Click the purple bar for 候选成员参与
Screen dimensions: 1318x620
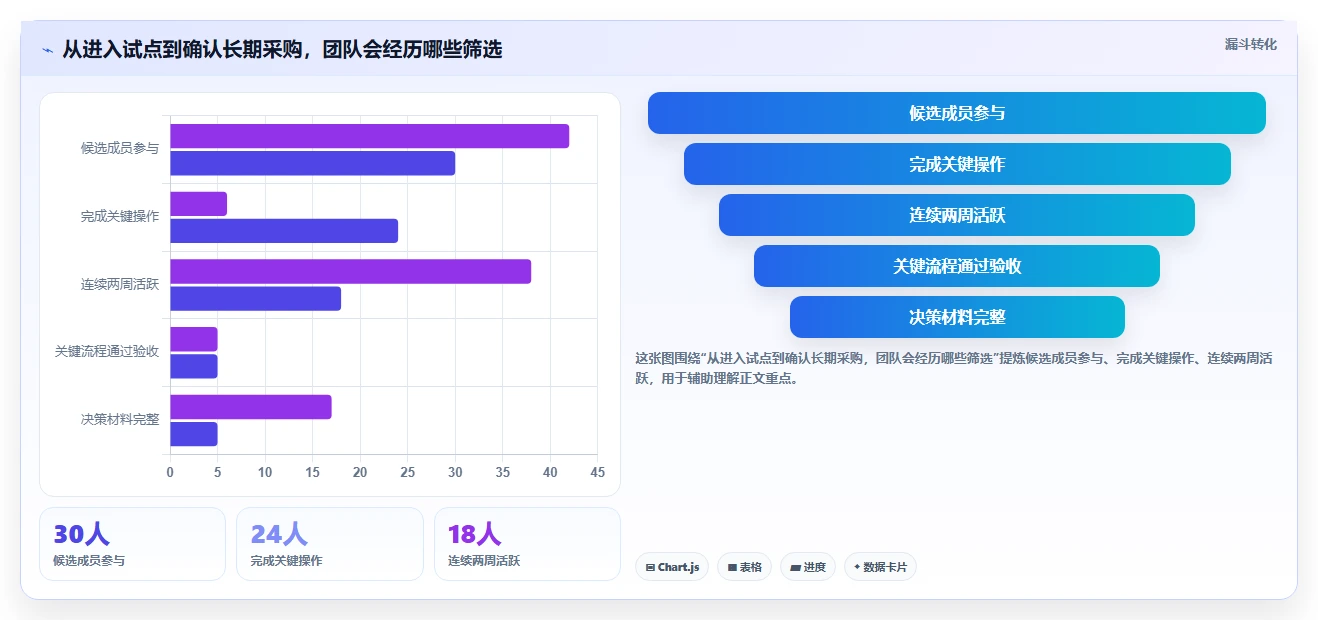tap(369, 136)
